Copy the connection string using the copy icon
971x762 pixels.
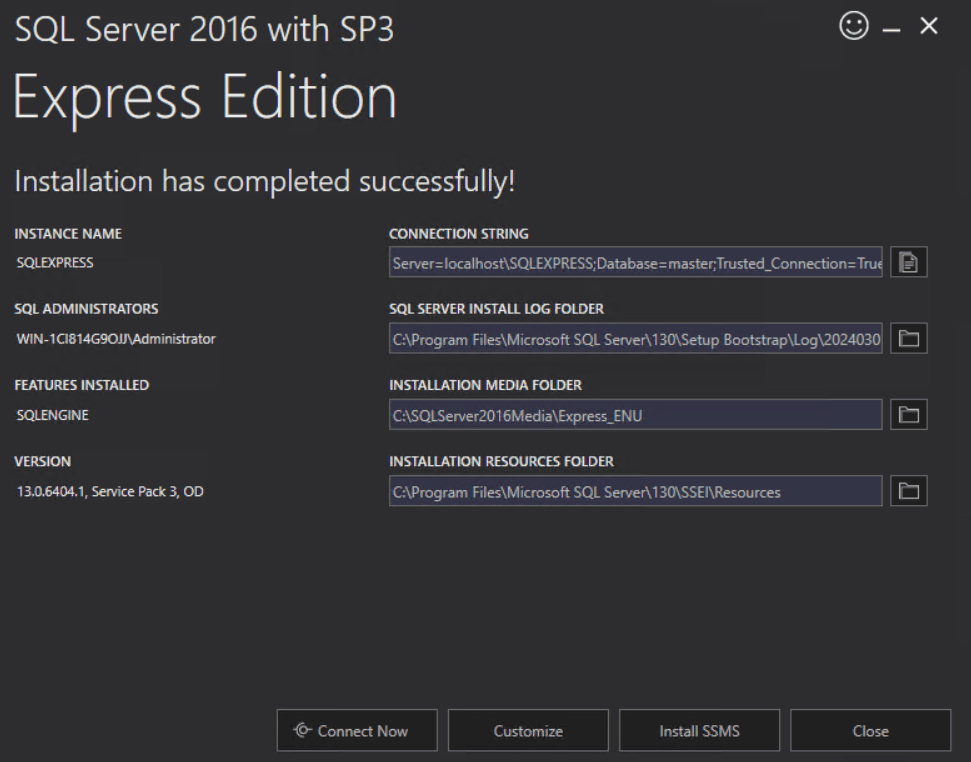click(908, 262)
